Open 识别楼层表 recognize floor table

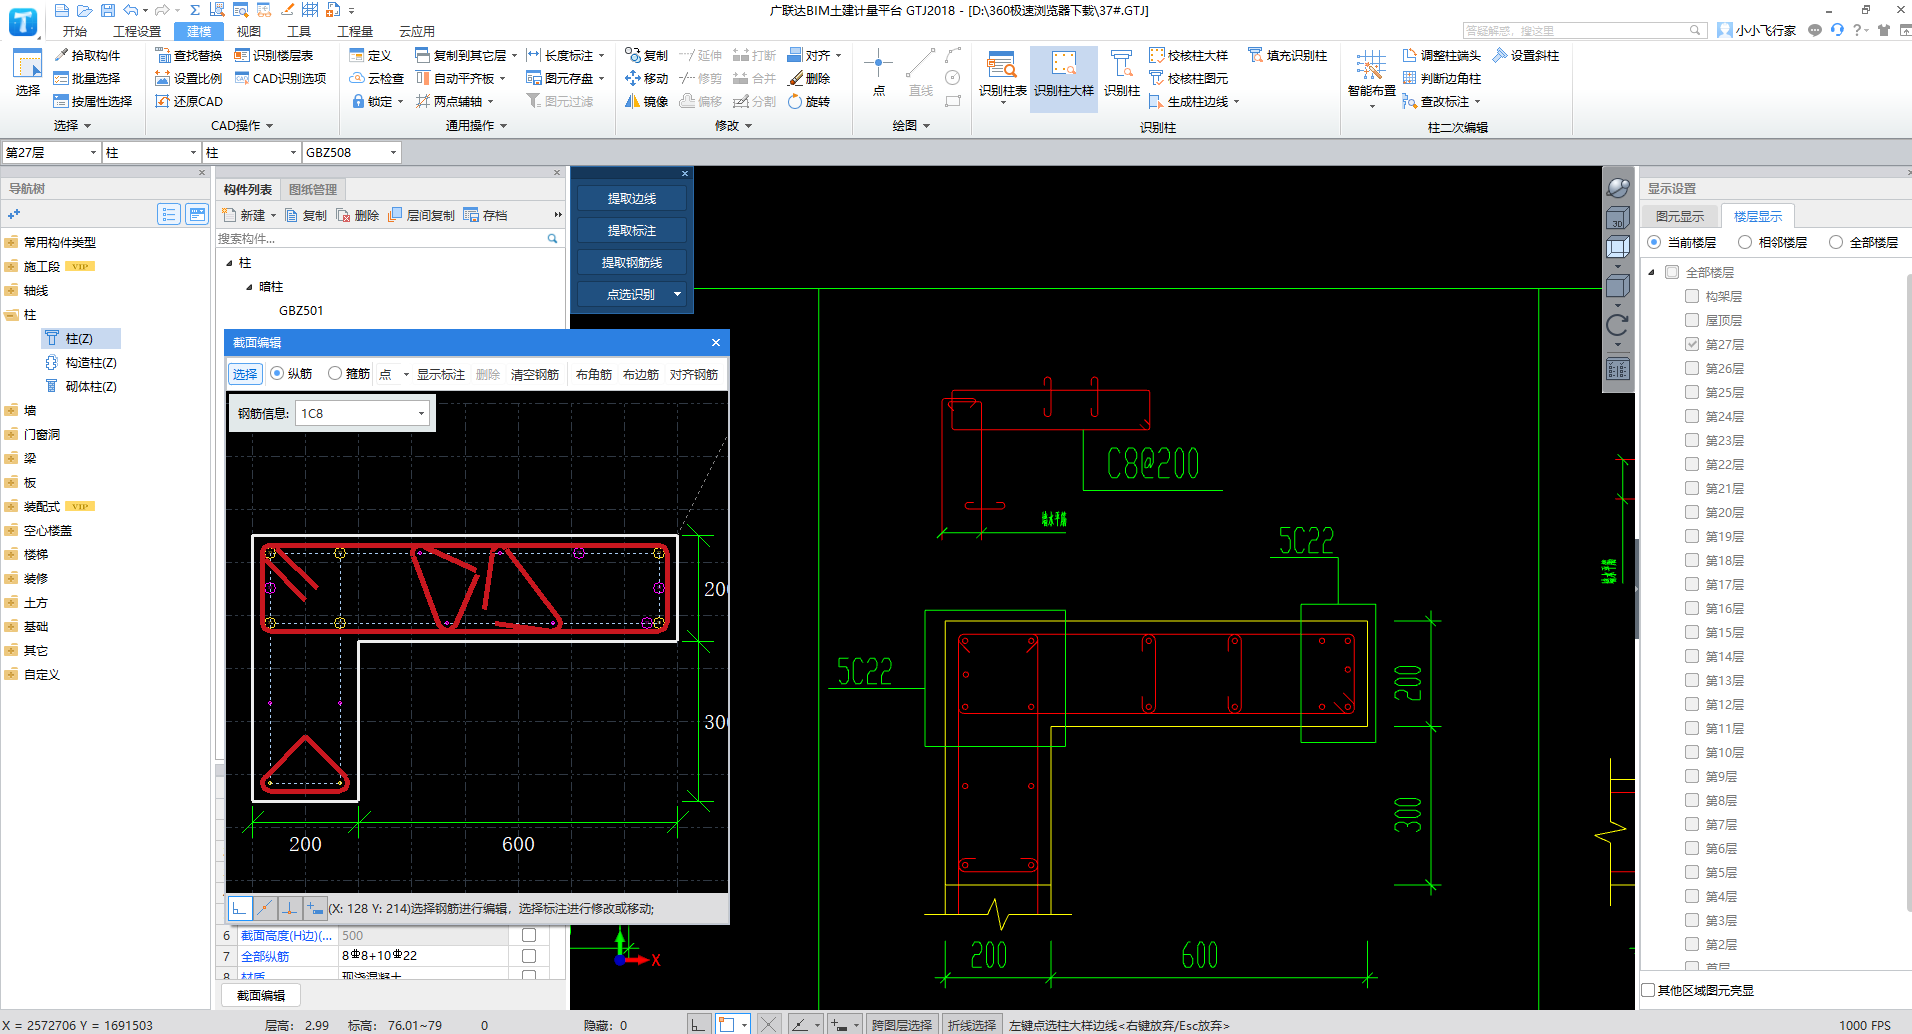[x=273, y=55]
